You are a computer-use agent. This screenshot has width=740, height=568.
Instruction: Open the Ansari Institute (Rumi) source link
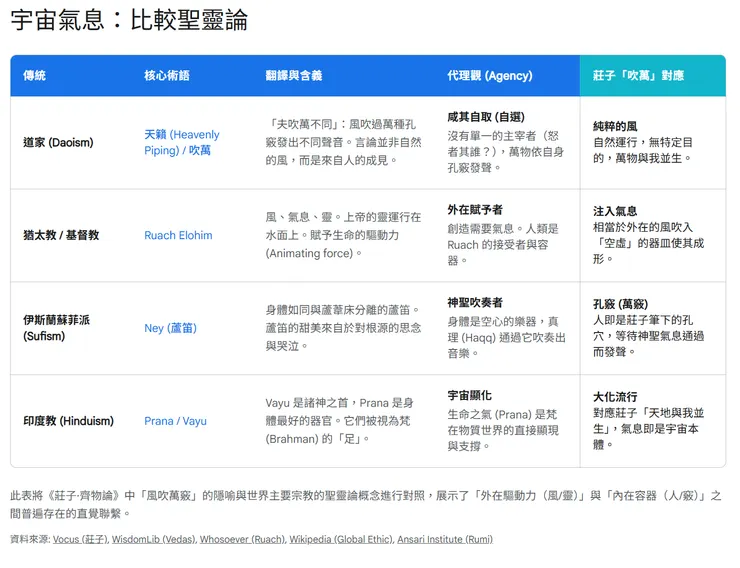click(445, 539)
